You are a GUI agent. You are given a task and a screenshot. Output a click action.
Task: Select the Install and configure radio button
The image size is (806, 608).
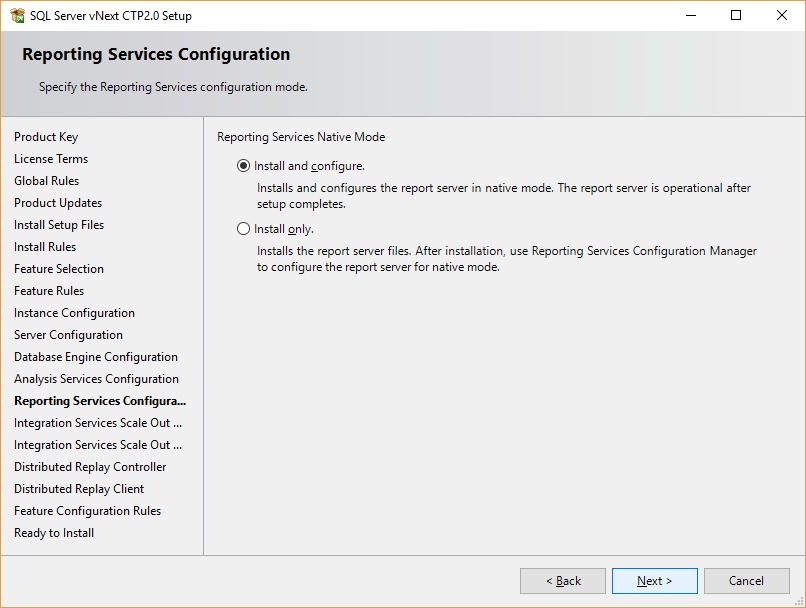tap(243, 166)
